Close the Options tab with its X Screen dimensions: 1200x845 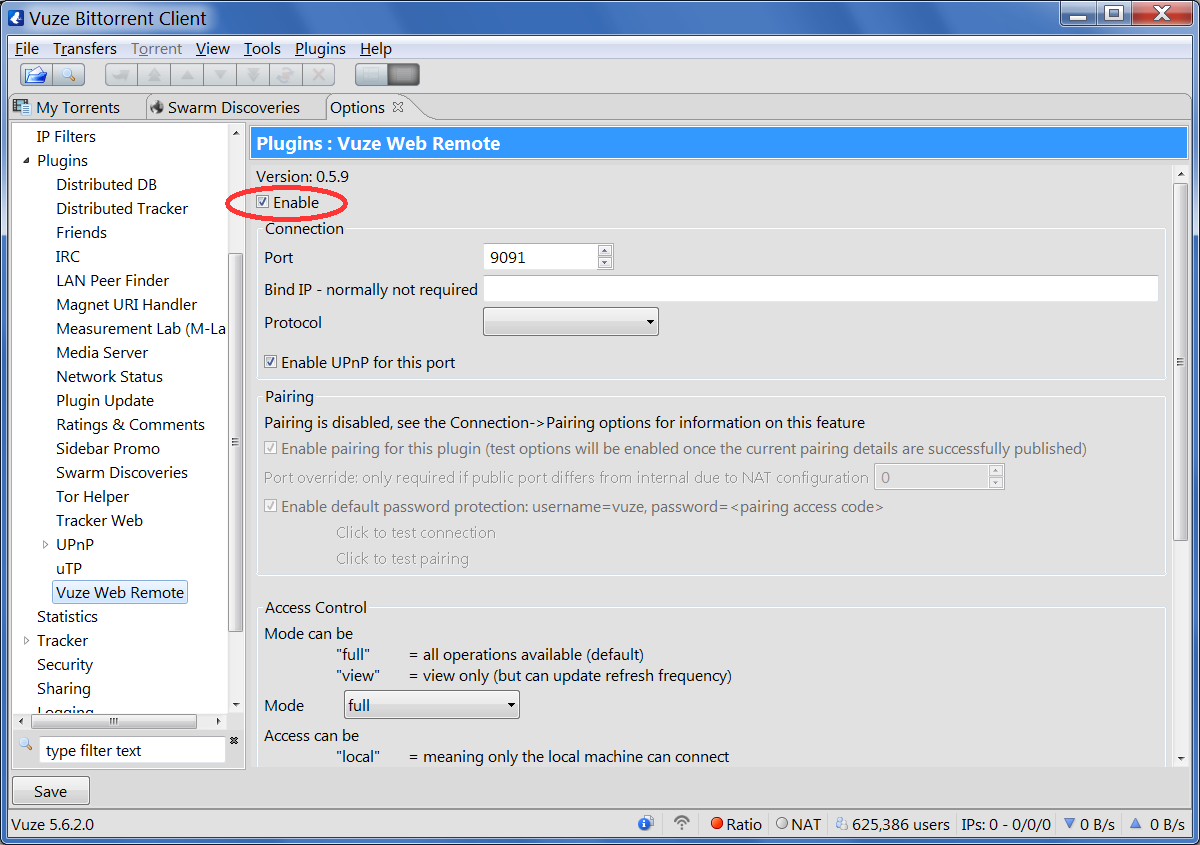point(397,106)
